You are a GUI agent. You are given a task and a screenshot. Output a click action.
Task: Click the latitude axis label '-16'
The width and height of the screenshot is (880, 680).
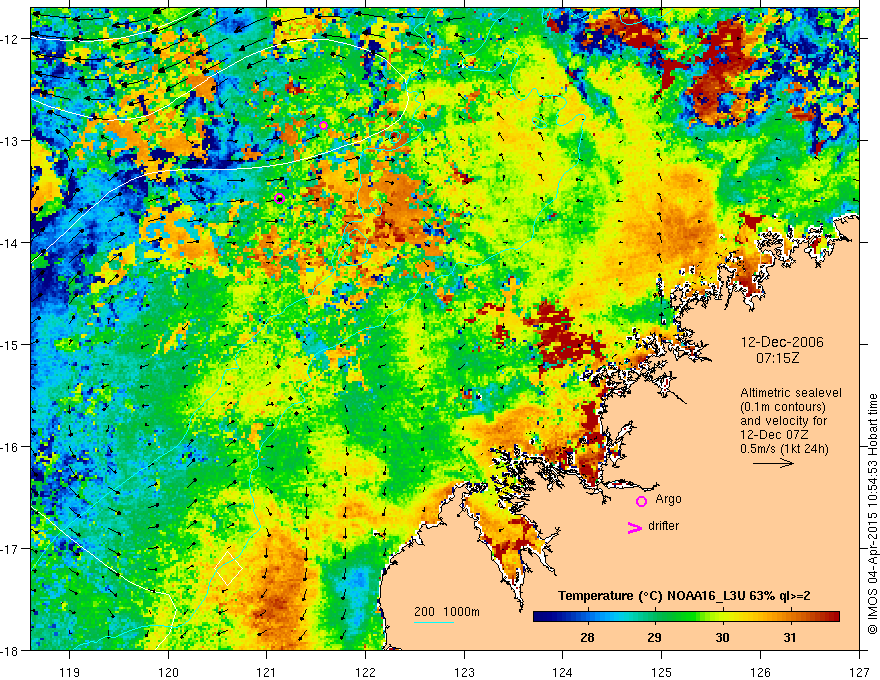click(x=10, y=447)
